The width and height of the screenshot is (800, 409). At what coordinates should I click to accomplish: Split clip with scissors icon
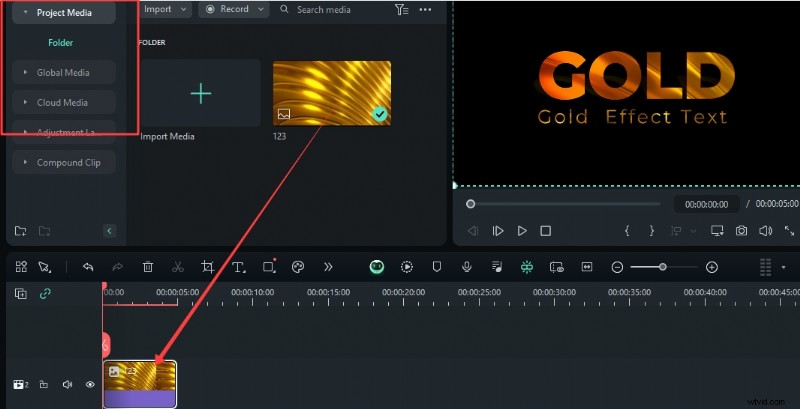click(x=178, y=267)
